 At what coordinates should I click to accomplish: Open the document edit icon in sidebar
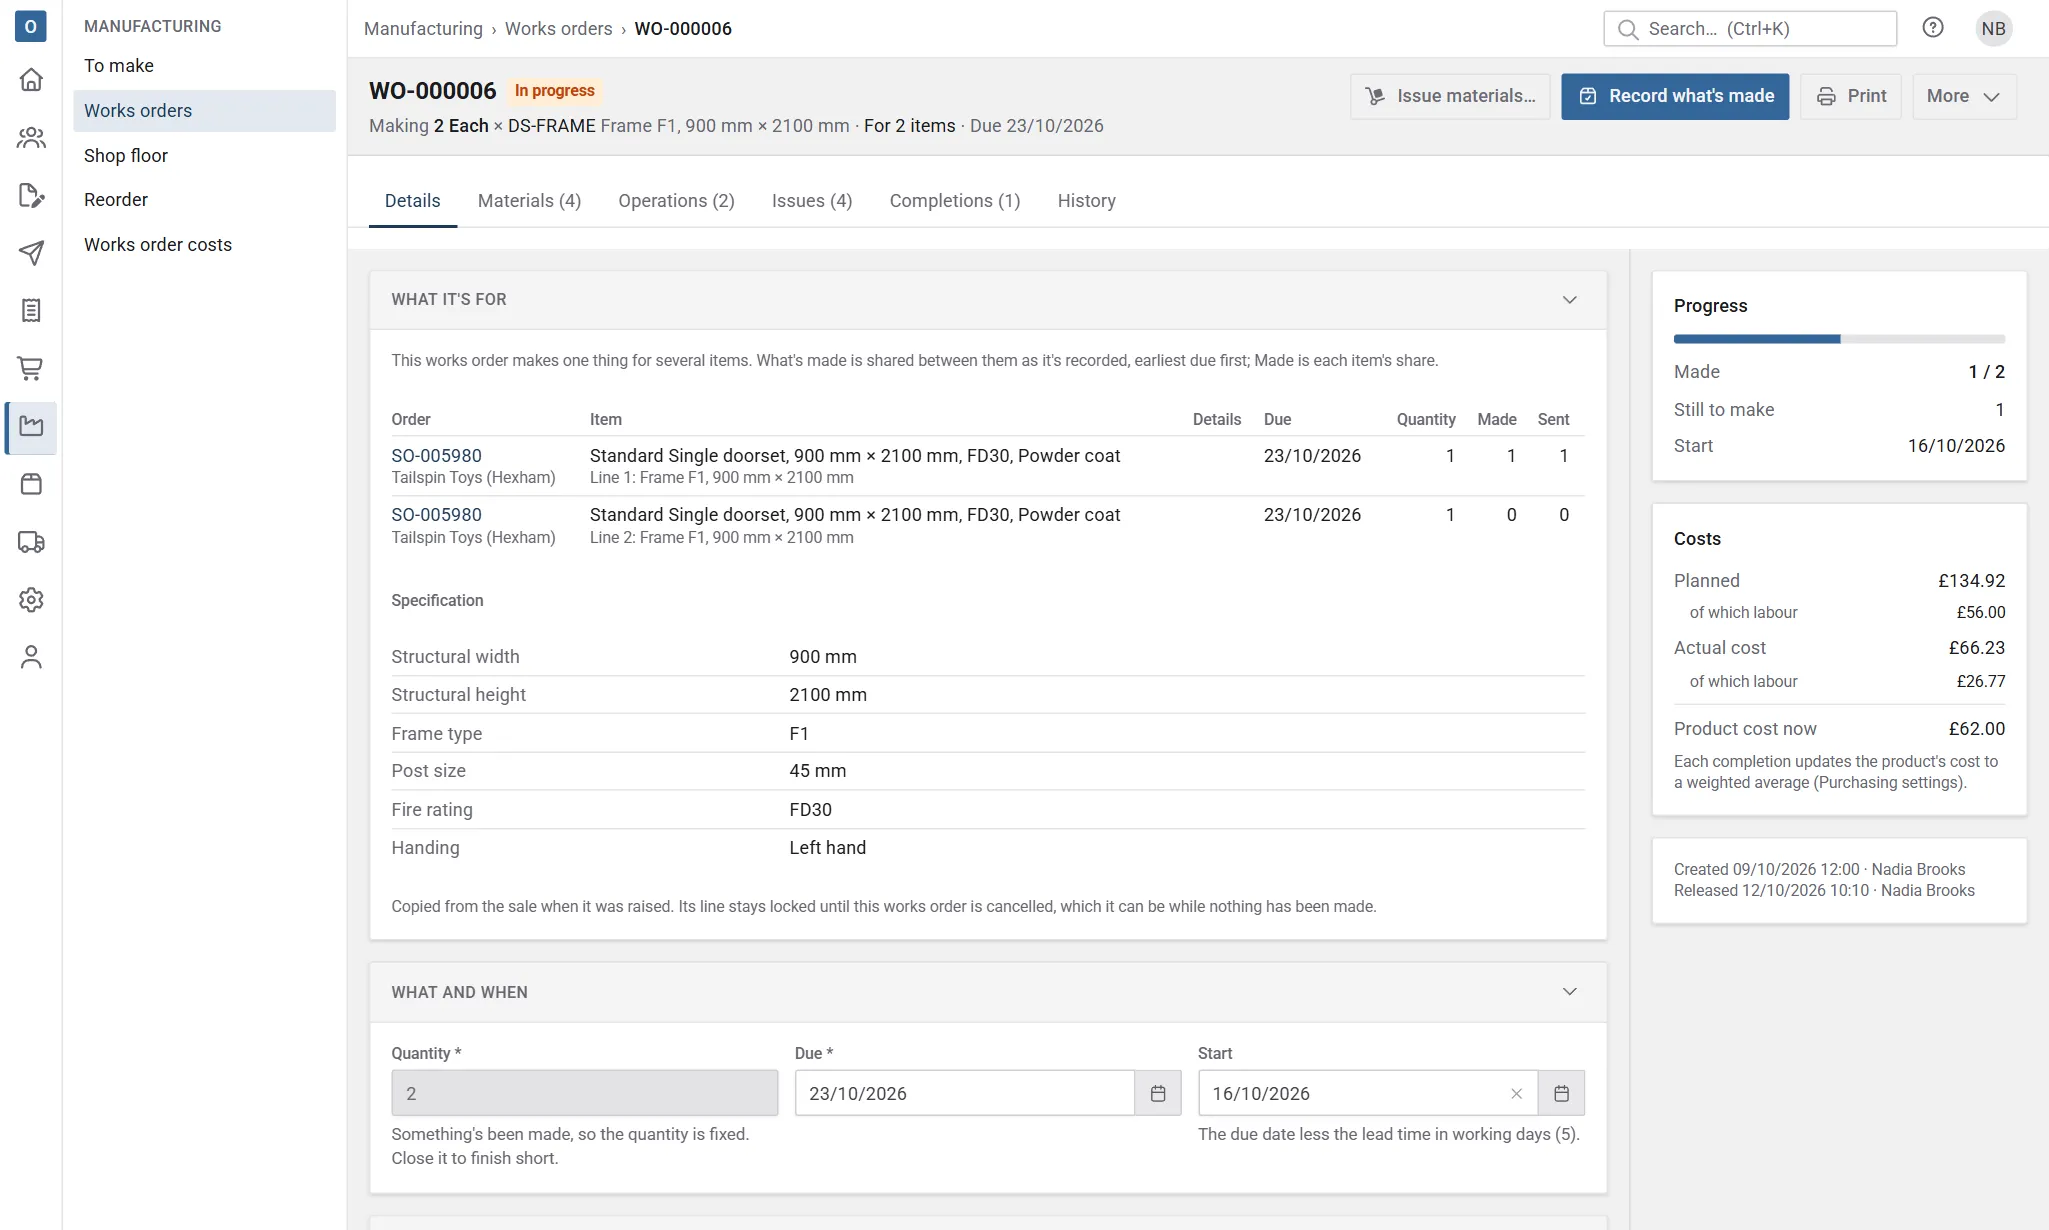point(31,196)
